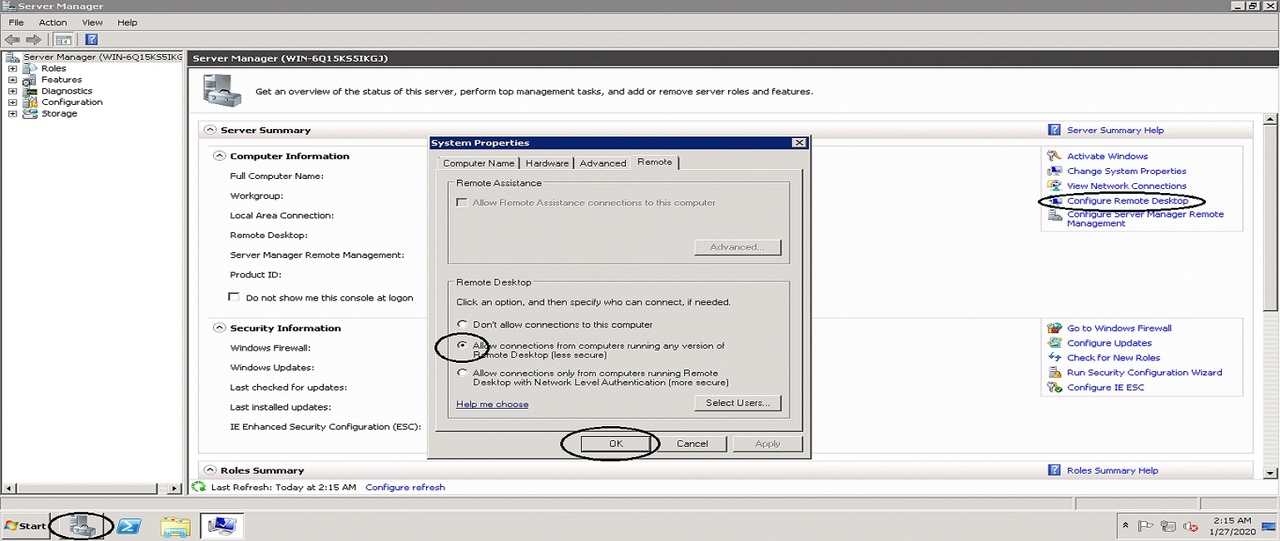Select Don't allow connections to this computer
Screen dimensions: 1280x541
coord(462,325)
